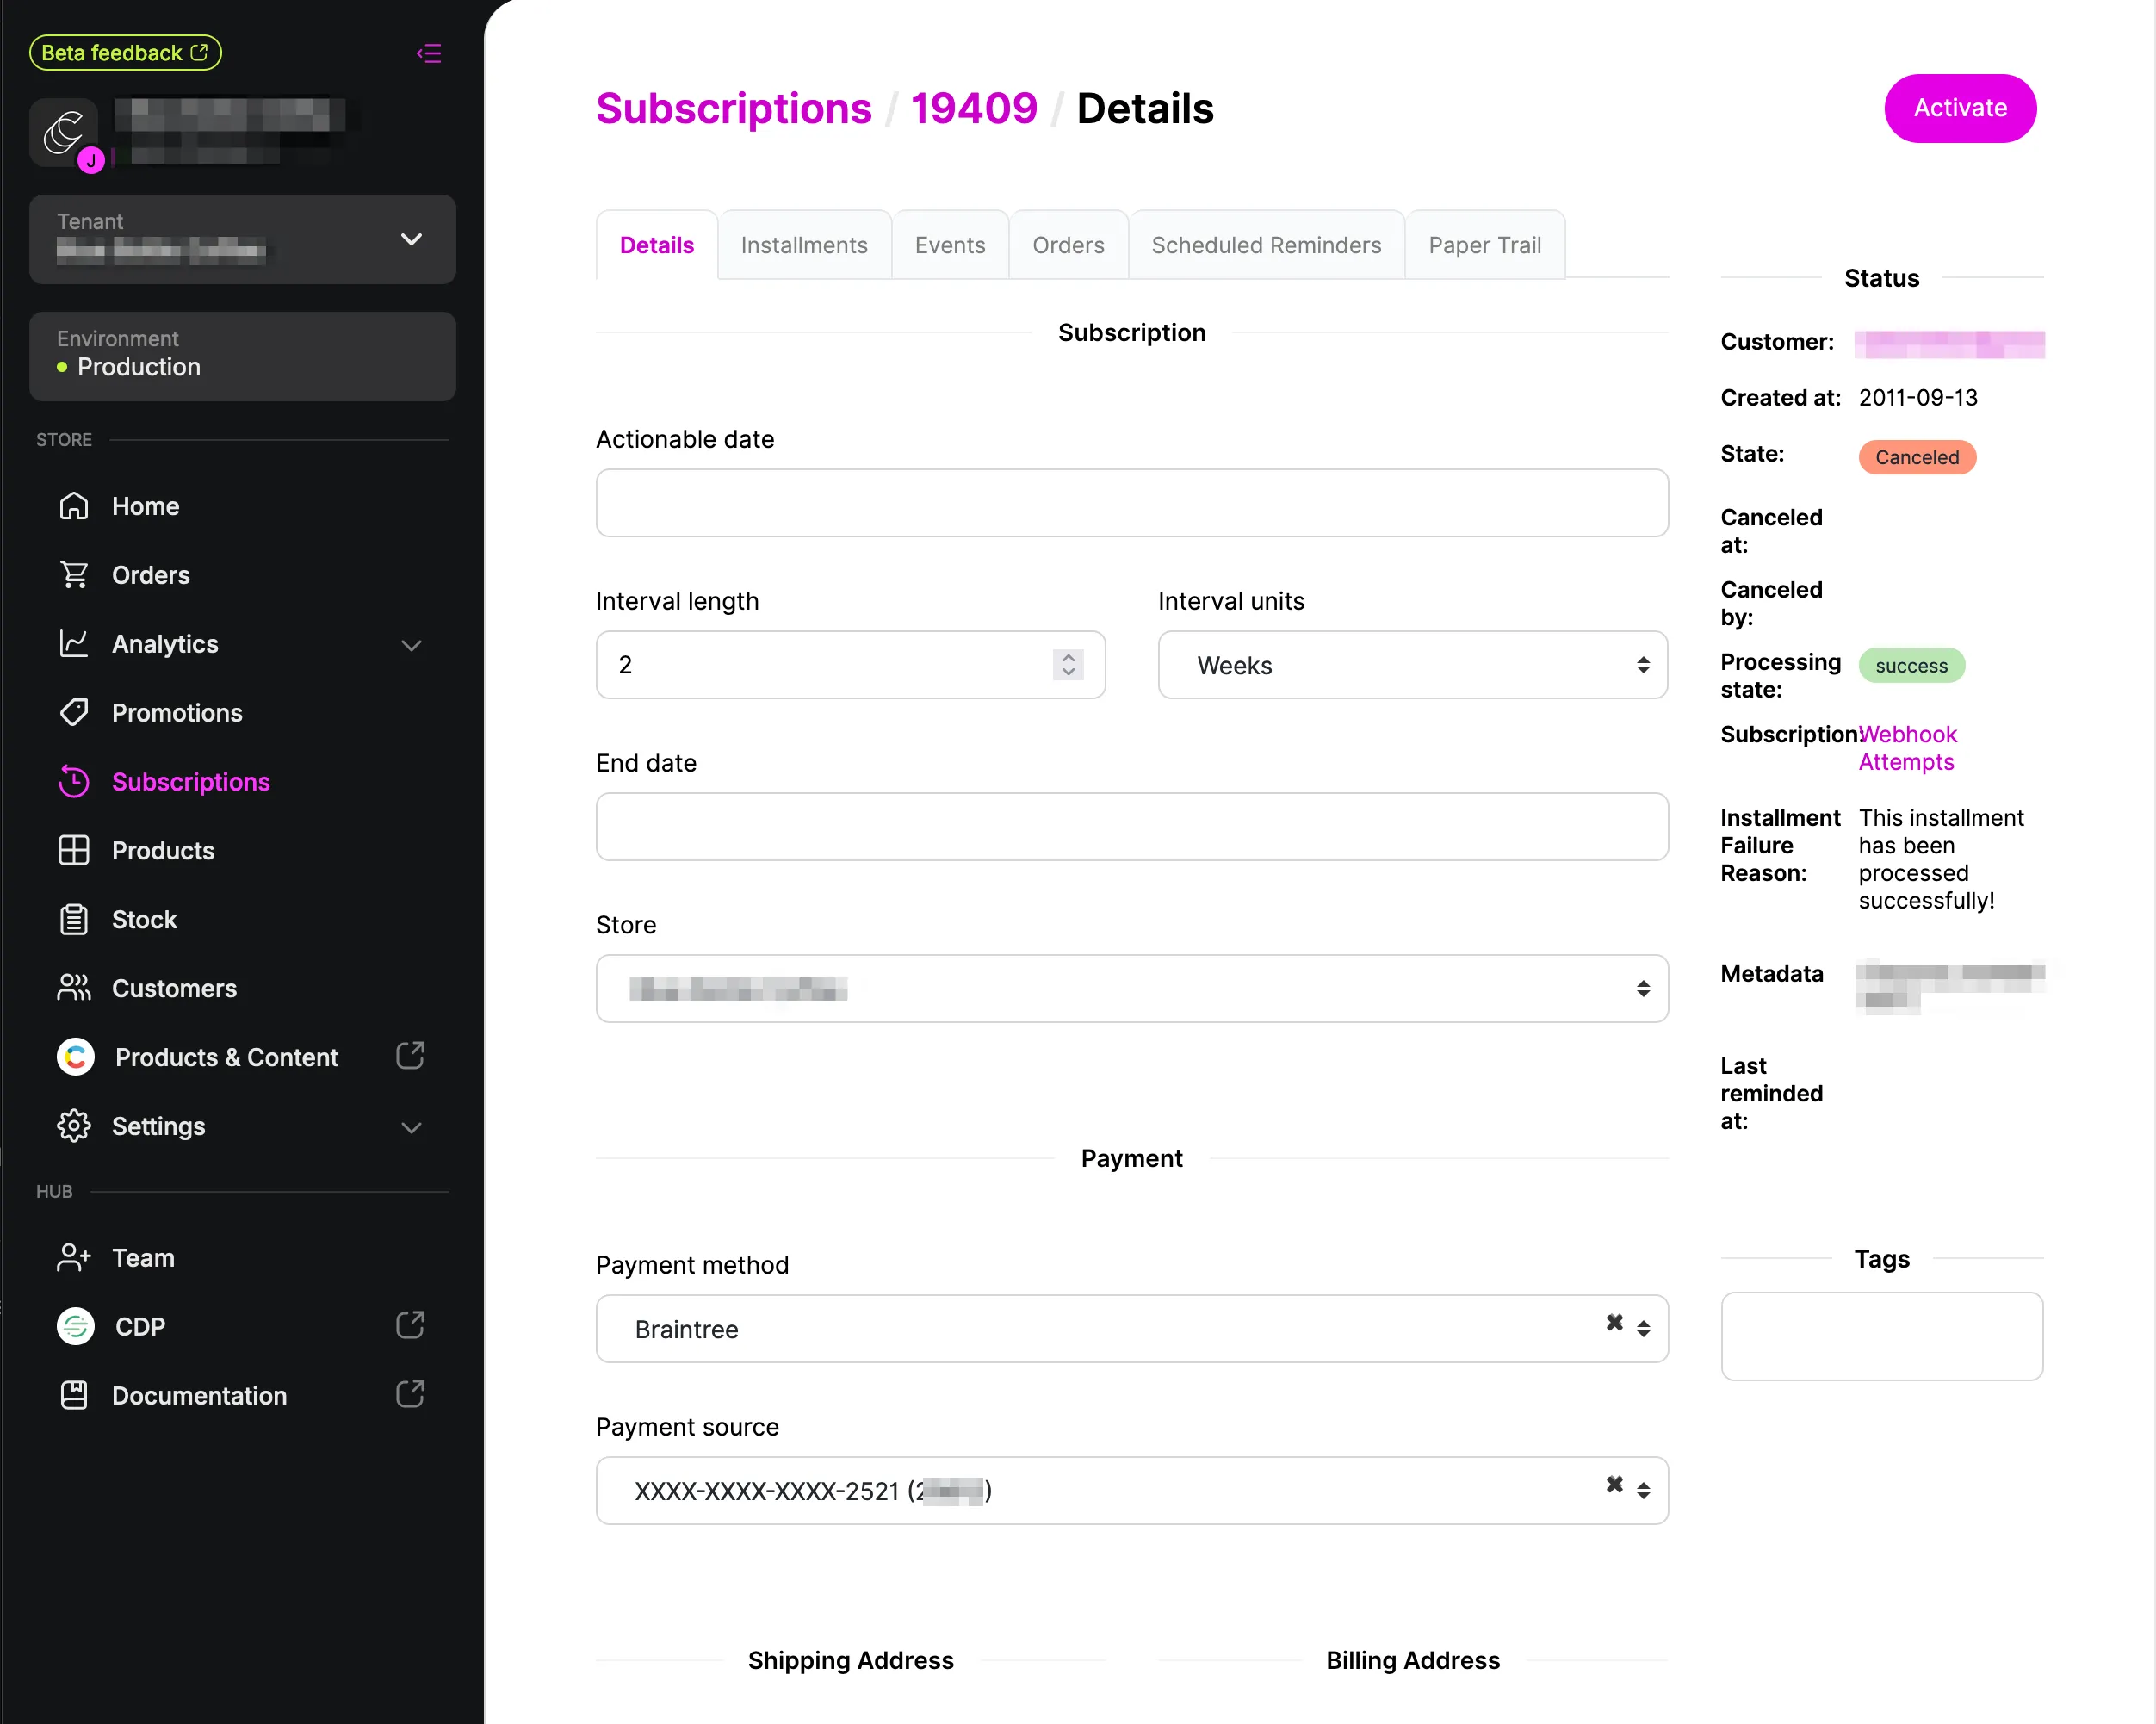Screen dimensions: 2156x1724
Task: Click the Interval length number field
Action: [851, 665]
